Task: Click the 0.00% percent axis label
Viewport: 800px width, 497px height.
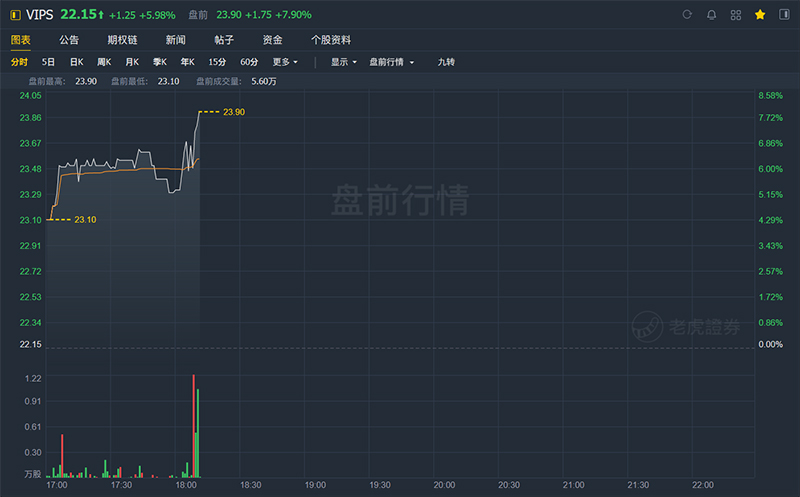Action: (770, 344)
